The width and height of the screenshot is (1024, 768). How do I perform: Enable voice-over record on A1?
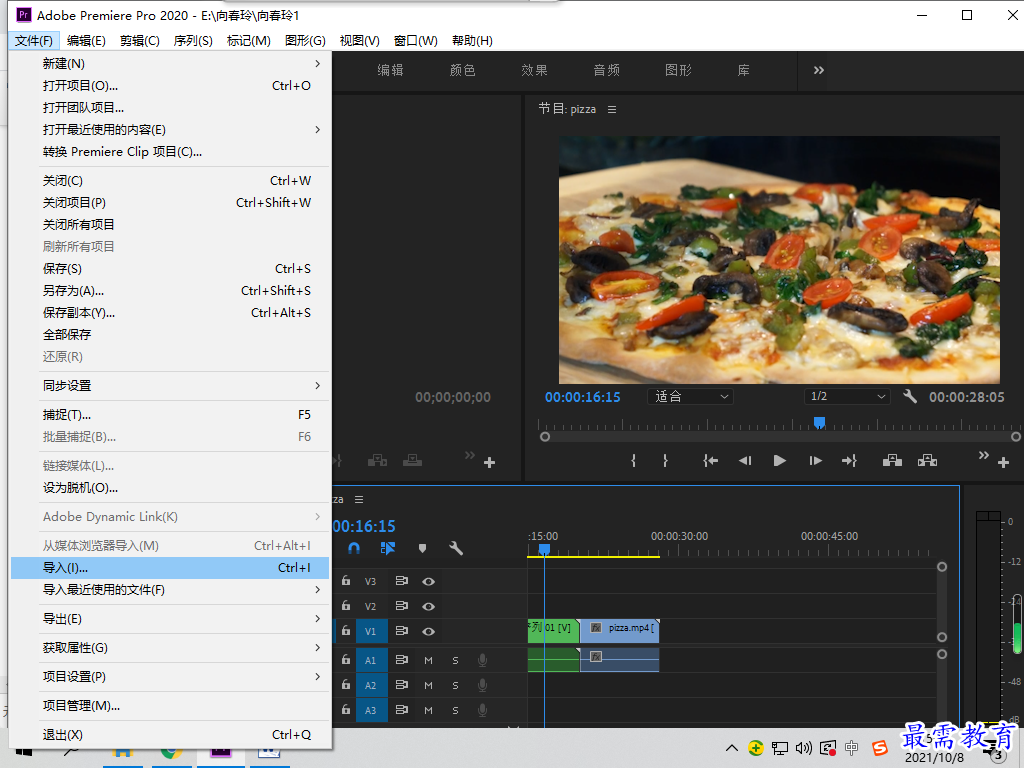pyautogui.click(x=482, y=660)
